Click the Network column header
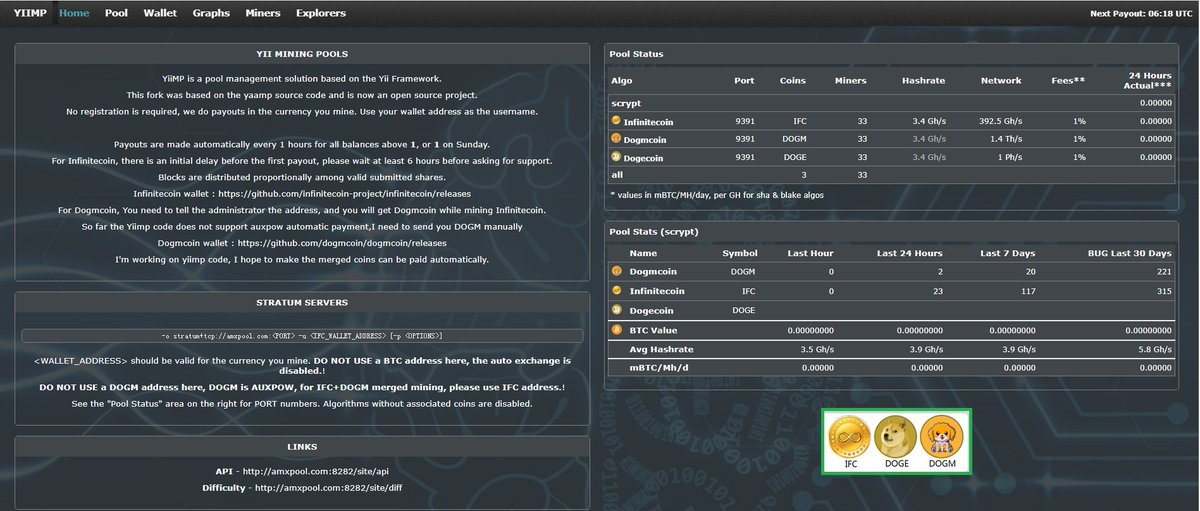 pos(1001,80)
